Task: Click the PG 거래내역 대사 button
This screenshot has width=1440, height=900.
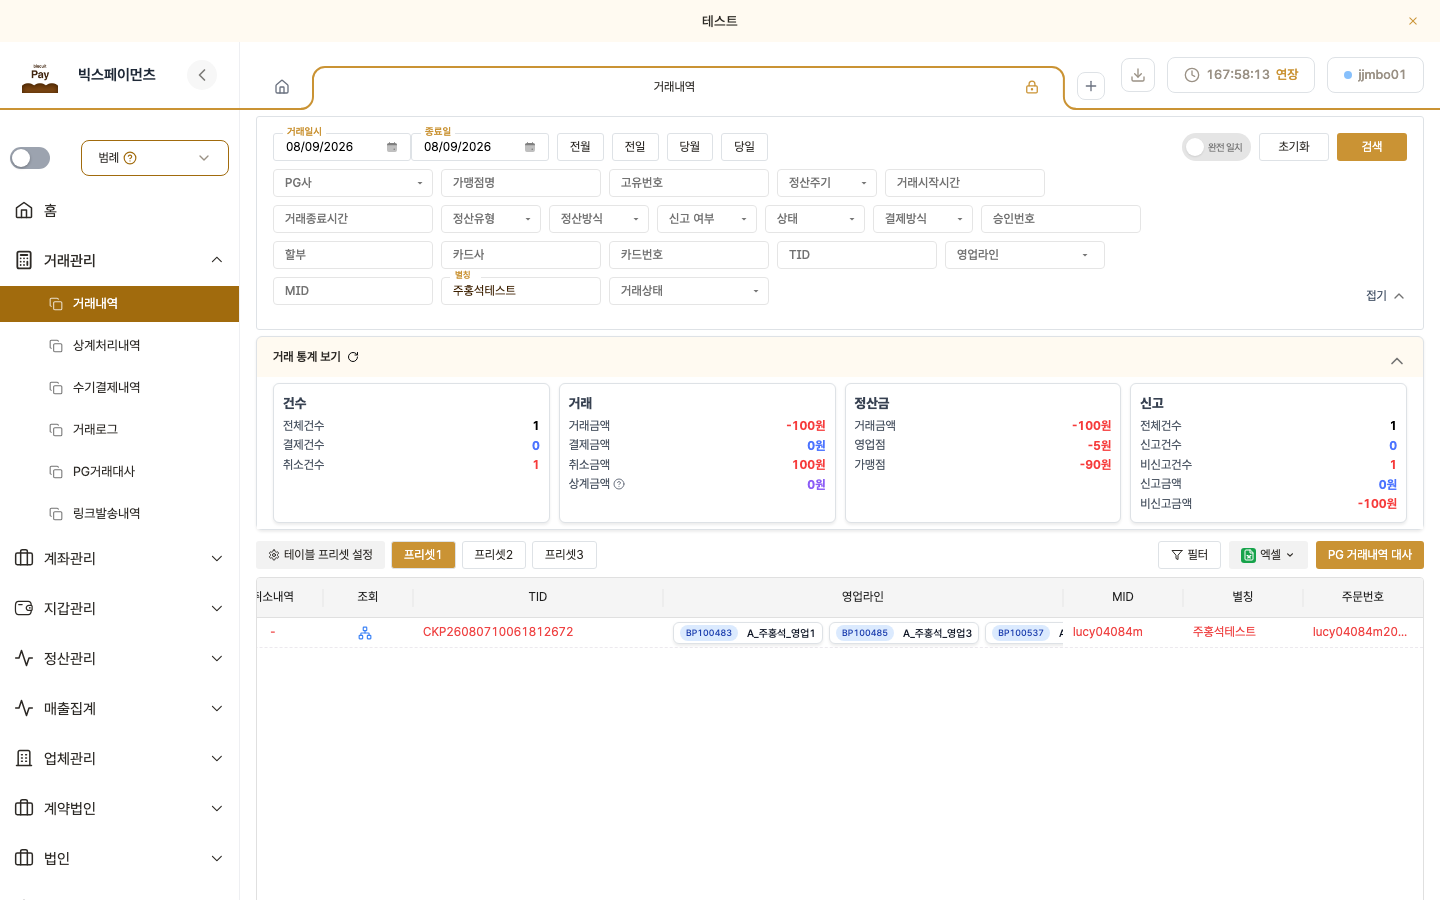Action: [x=1370, y=555]
